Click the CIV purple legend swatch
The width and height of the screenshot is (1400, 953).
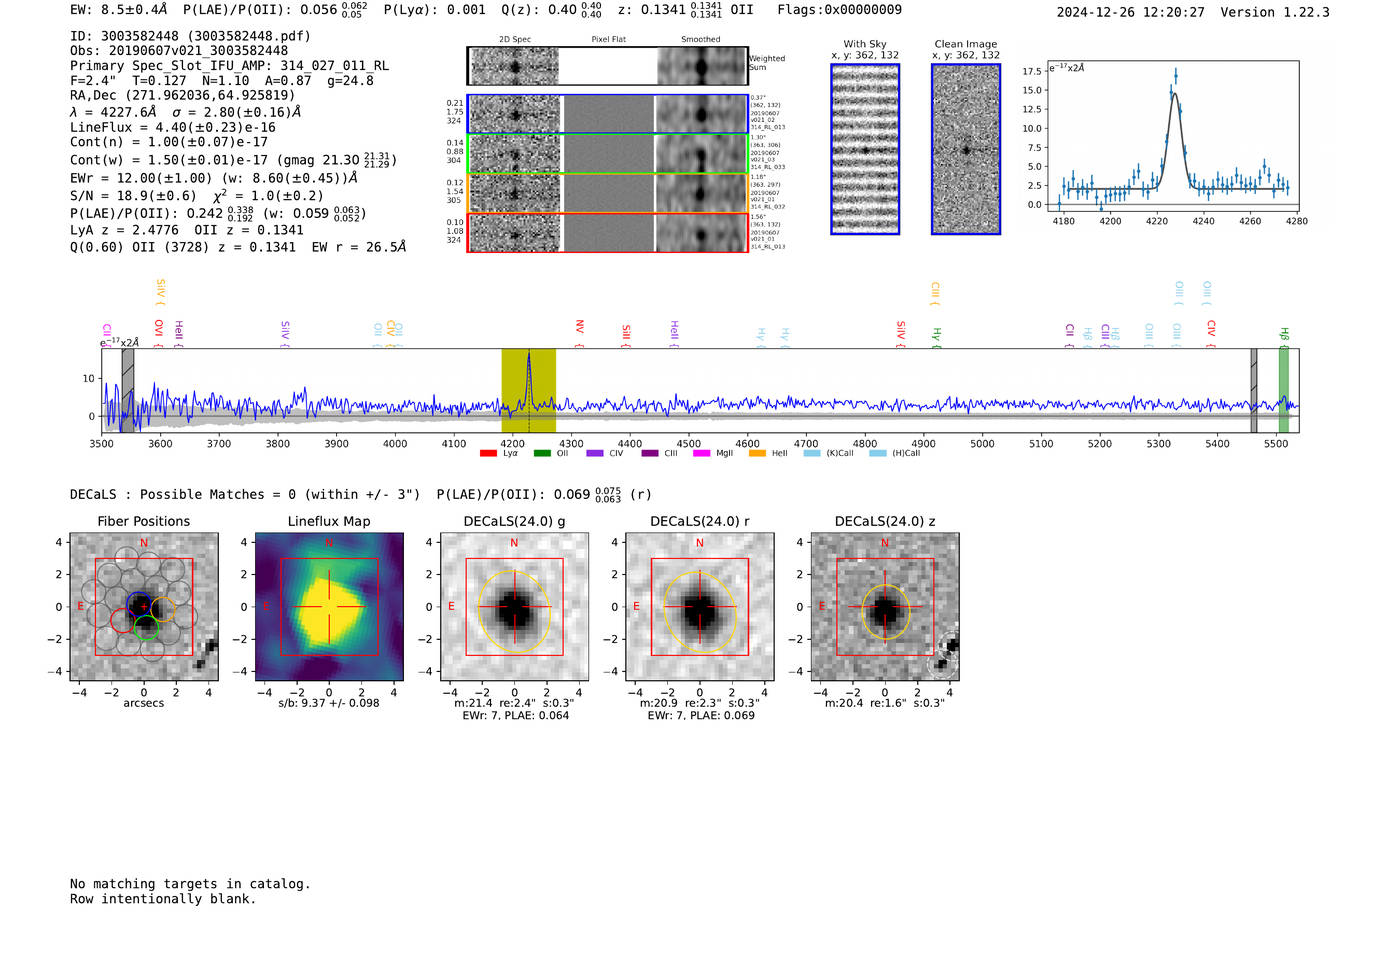[595, 454]
